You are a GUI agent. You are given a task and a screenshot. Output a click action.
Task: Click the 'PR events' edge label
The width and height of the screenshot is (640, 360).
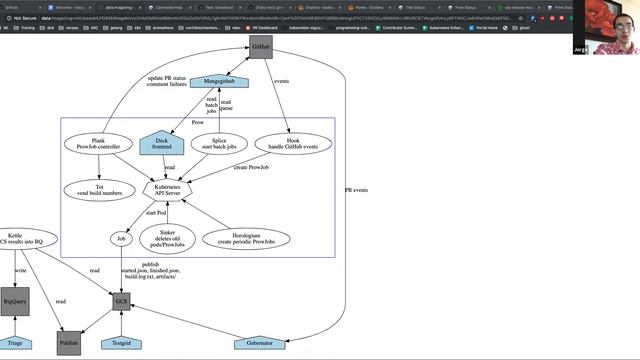[356, 190]
